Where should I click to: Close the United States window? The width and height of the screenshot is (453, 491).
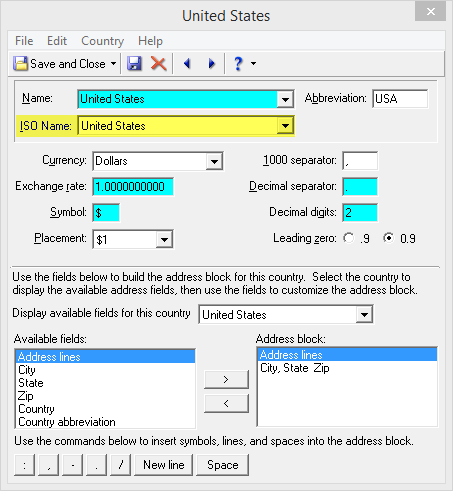(x=430, y=12)
